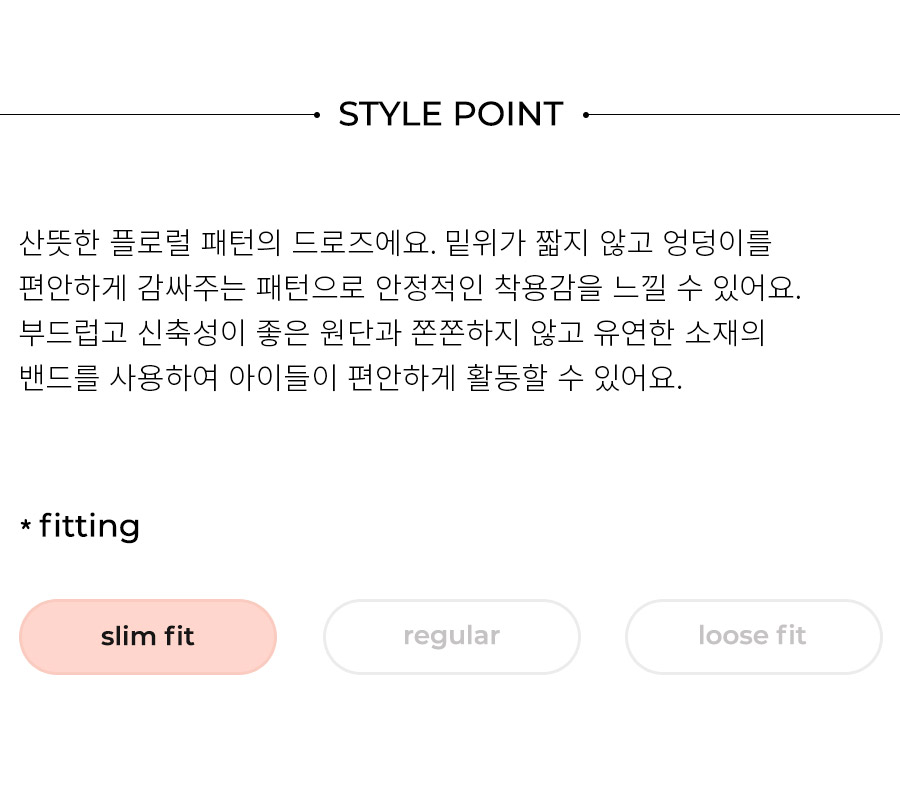The height and width of the screenshot is (793, 900).
Task: Click the word 부드럽고 starting third line
Action: 73,333
